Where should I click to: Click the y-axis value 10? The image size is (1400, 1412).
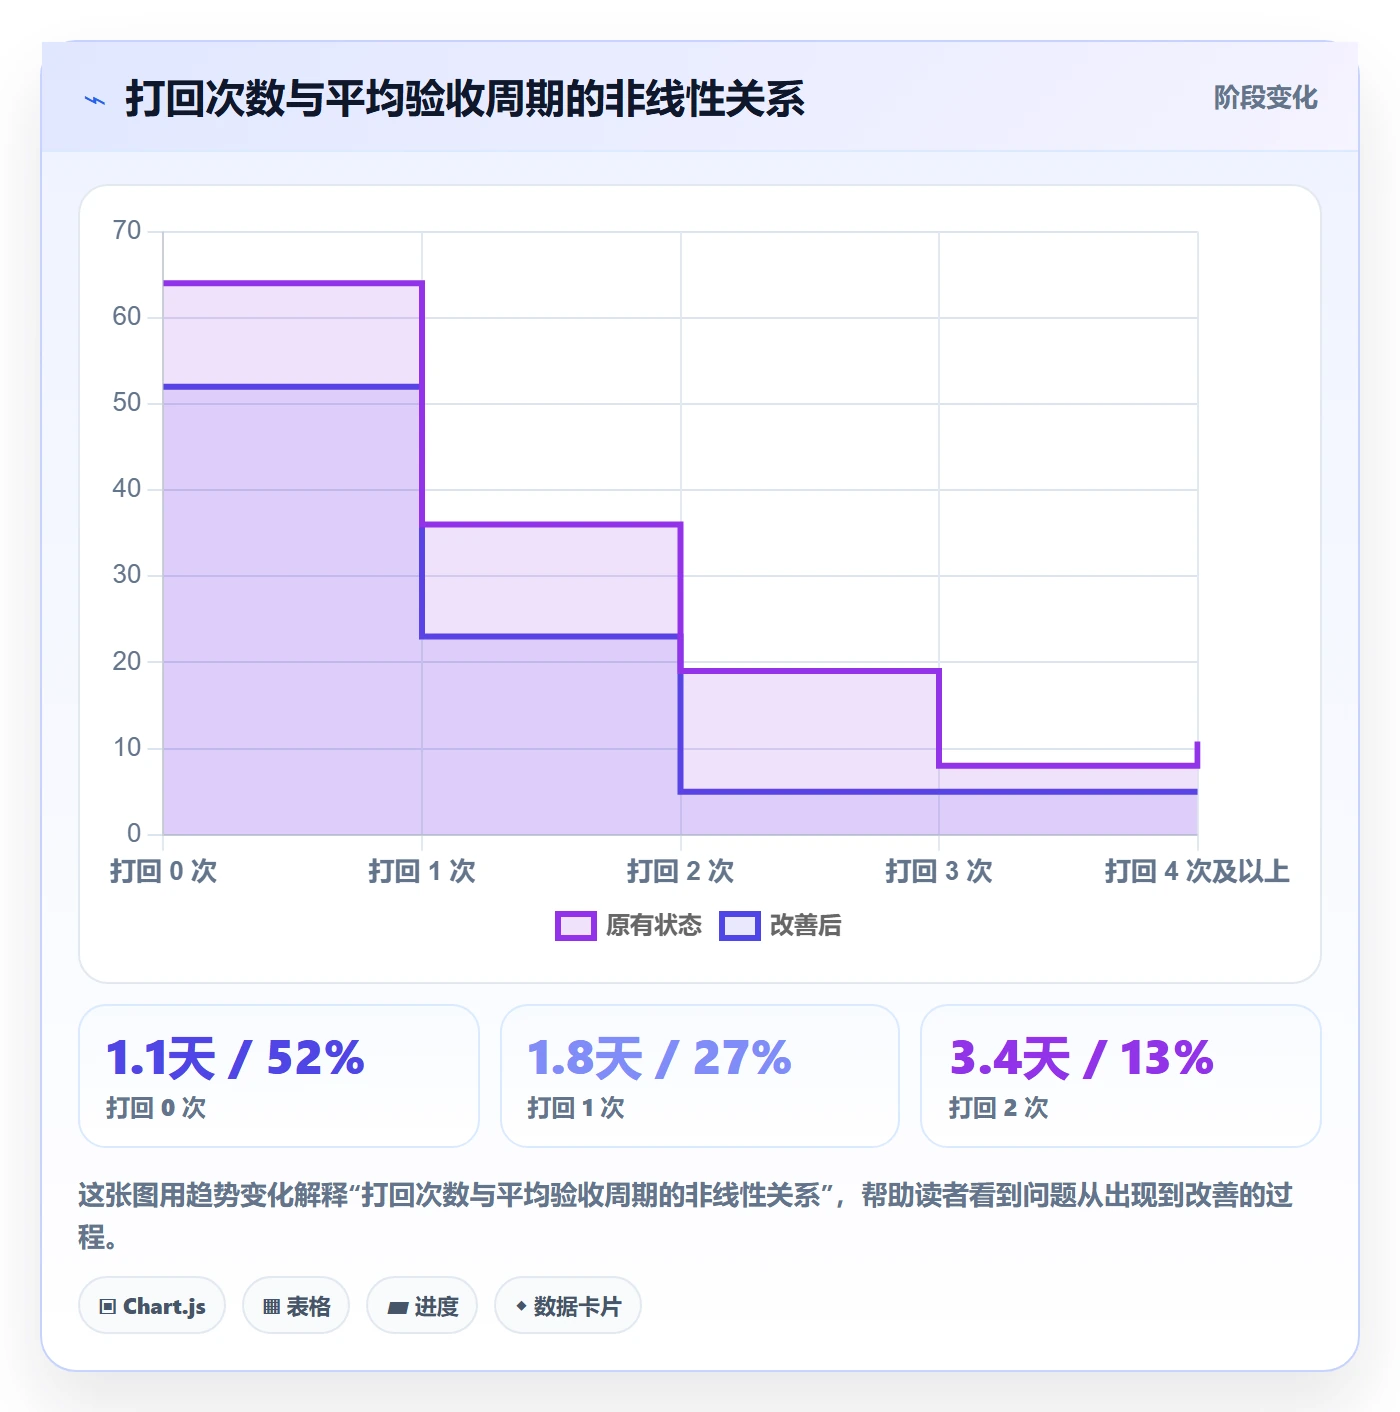(x=127, y=747)
